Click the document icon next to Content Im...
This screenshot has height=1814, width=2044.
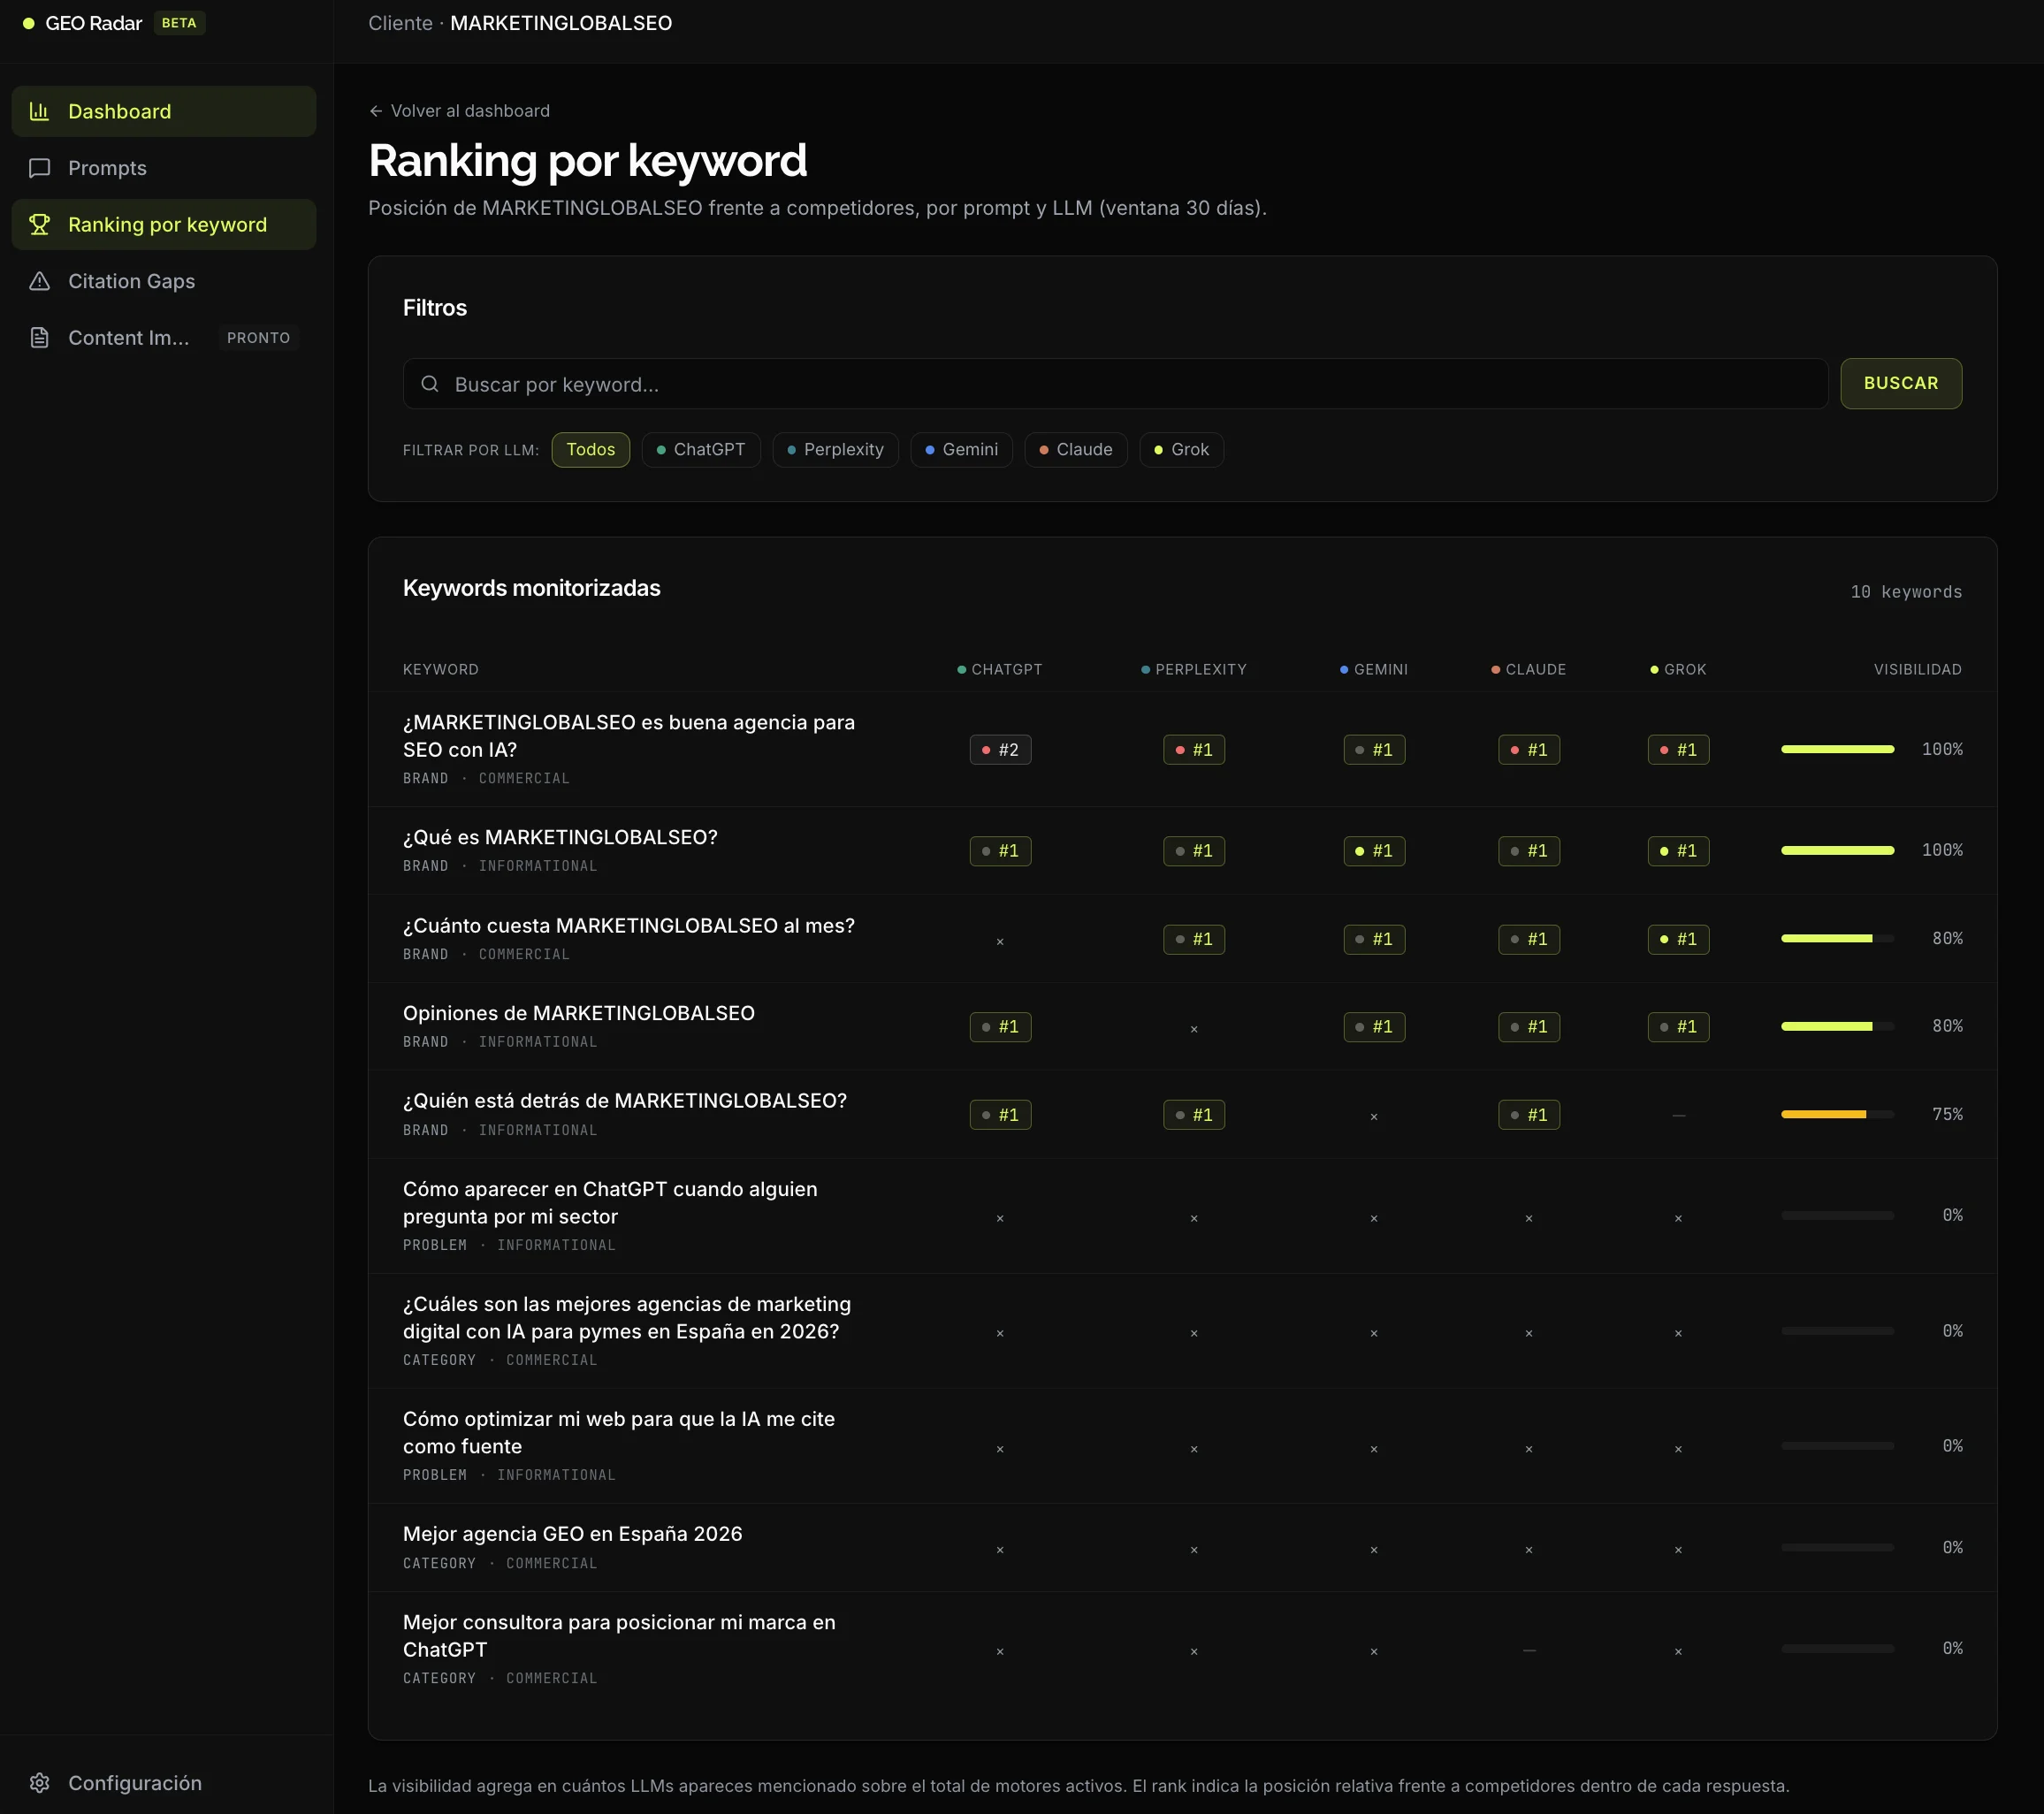pos(39,337)
